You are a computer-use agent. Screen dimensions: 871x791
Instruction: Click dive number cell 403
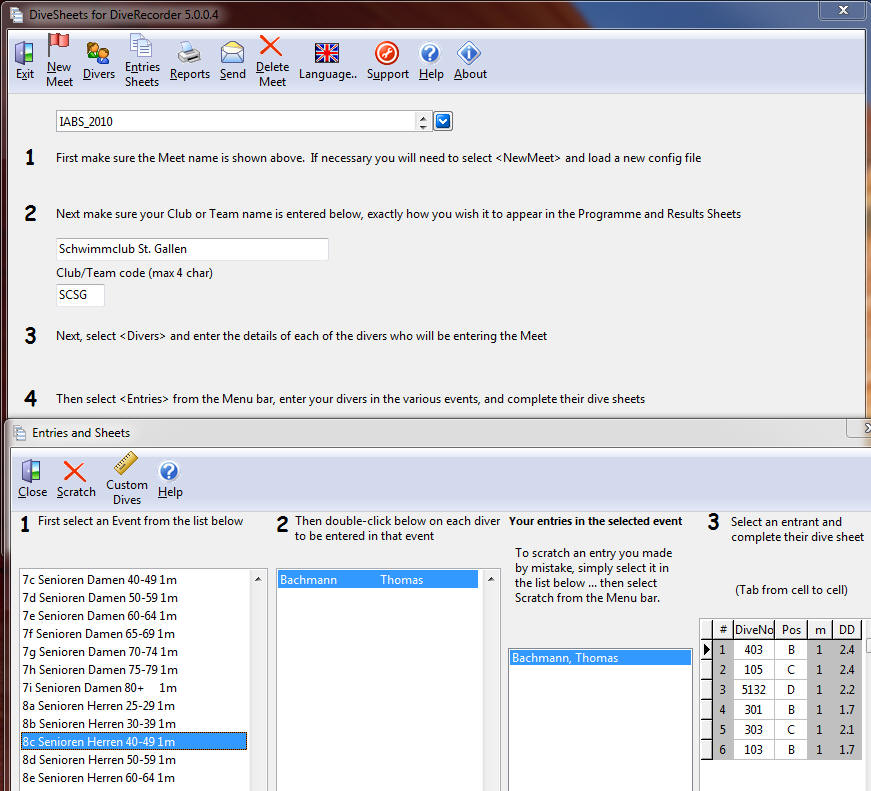tap(754, 649)
